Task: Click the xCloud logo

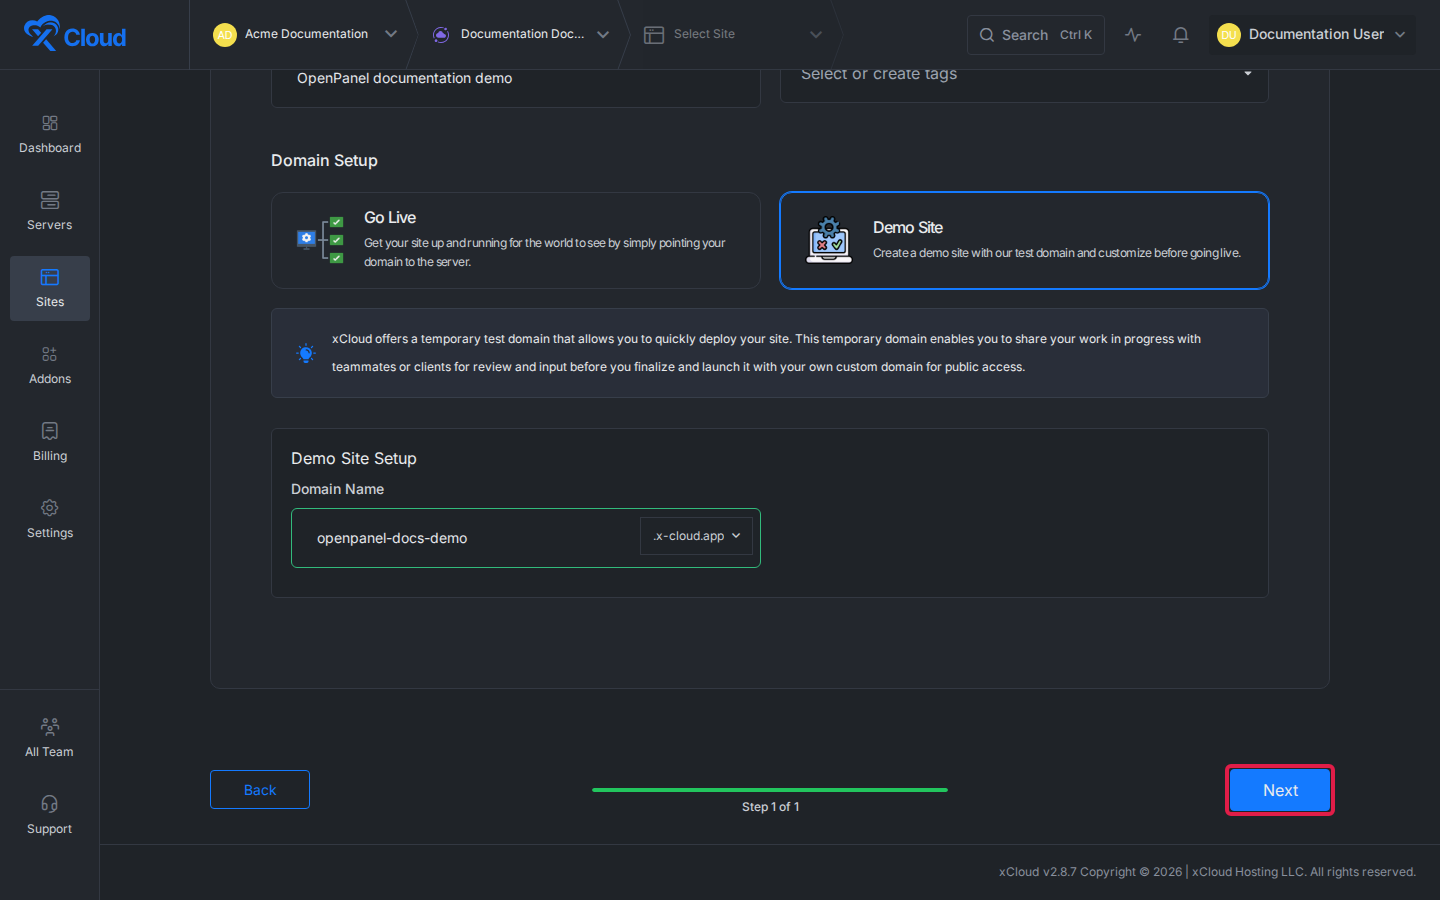Action: coord(75,34)
